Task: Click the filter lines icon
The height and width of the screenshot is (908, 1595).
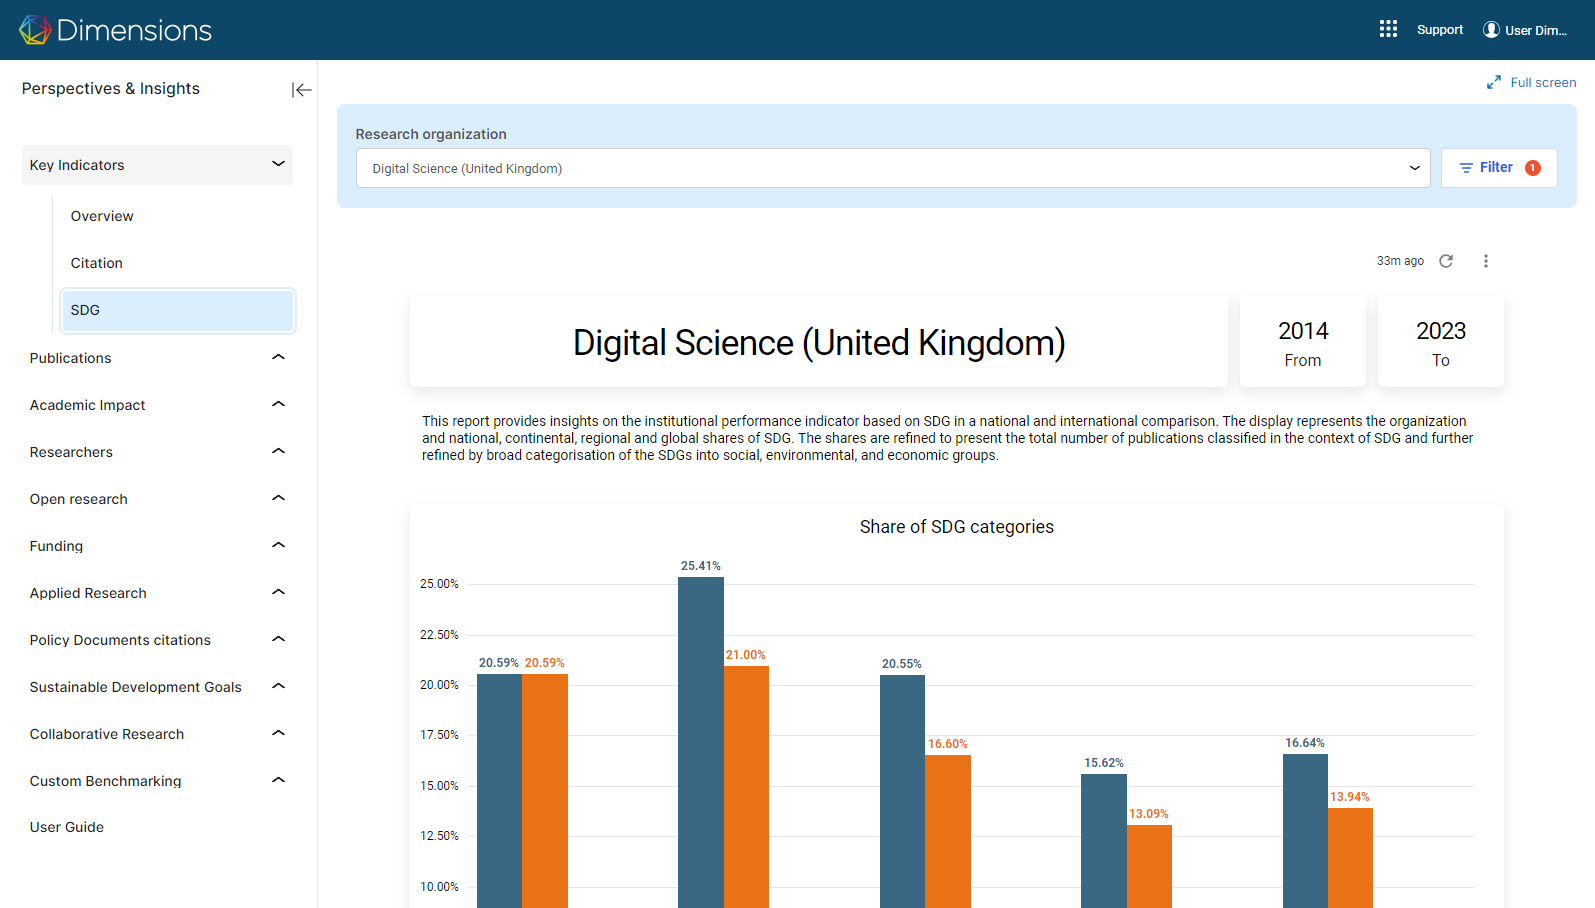Action: pyautogui.click(x=1466, y=168)
